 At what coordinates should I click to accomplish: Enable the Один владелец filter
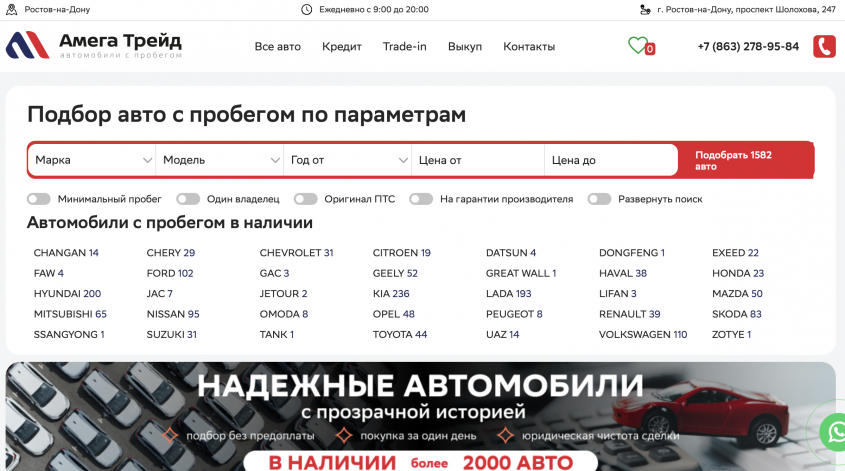188,199
